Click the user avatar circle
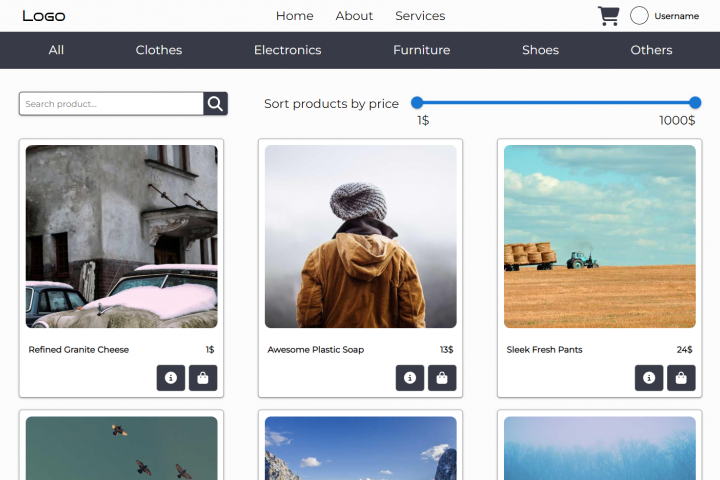This screenshot has width=720, height=480. click(x=639, y=16)
